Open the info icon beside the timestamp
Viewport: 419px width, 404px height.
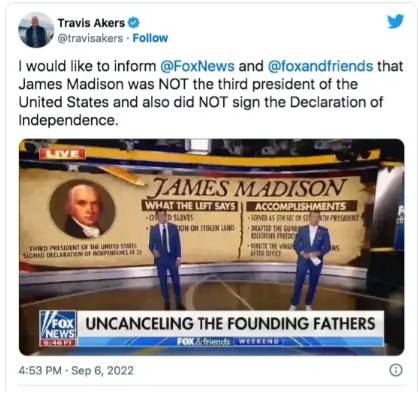click(396, 370)
